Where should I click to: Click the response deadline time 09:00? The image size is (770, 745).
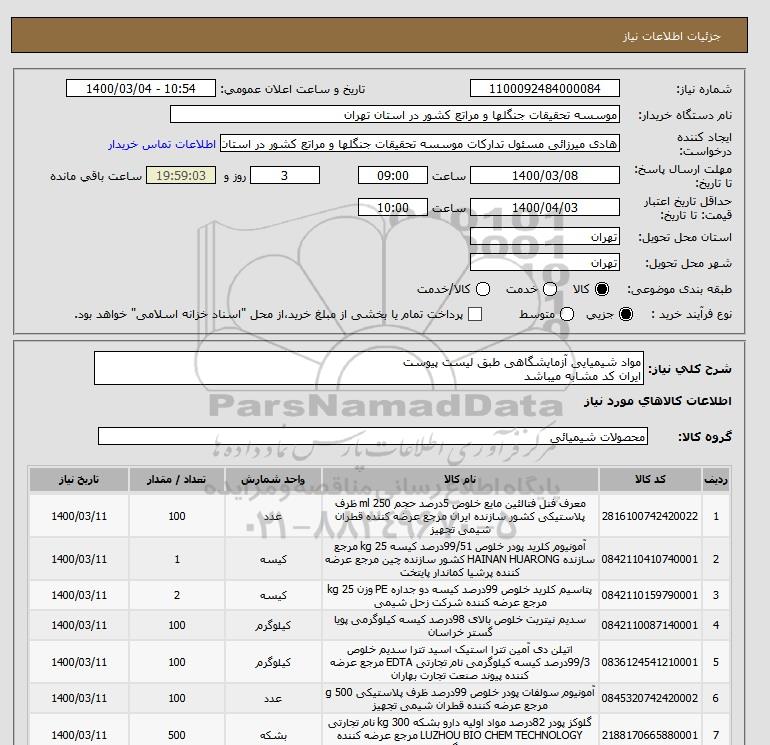coord(392,175)
